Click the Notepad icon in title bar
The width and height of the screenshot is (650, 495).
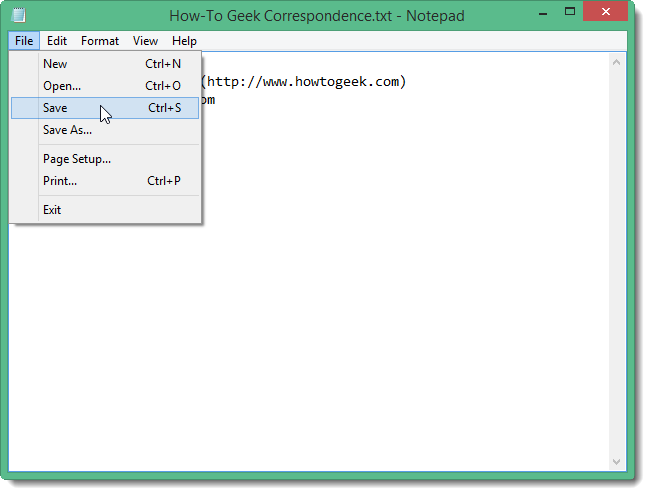pyautogui.click(x=19, y=15)
